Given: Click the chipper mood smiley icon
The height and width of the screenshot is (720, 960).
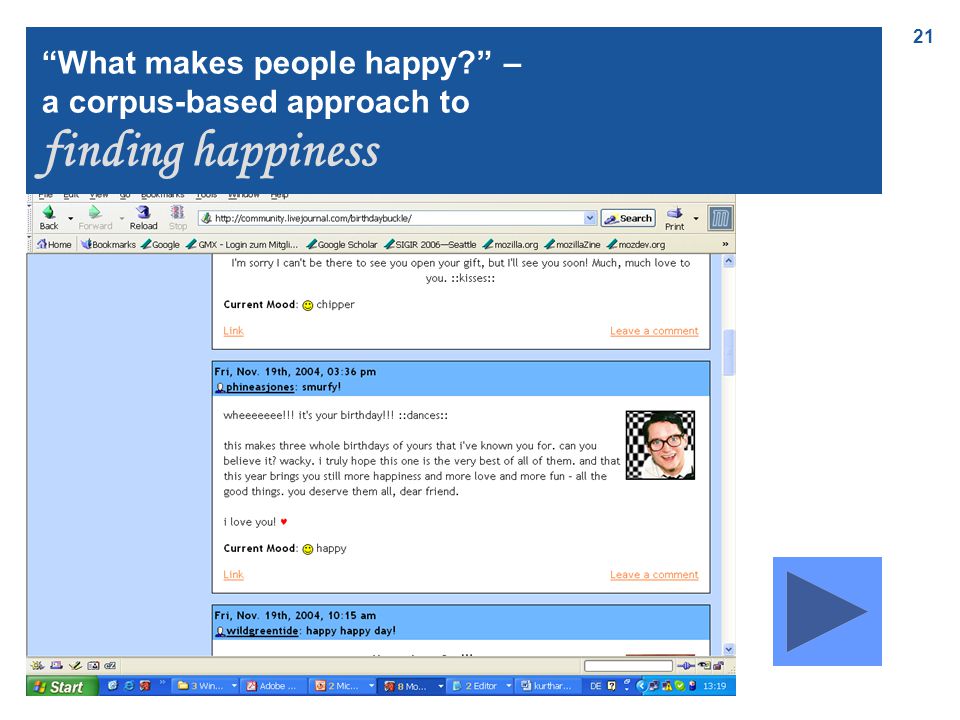Looking at the screenshot, I should tap(308, 306).
